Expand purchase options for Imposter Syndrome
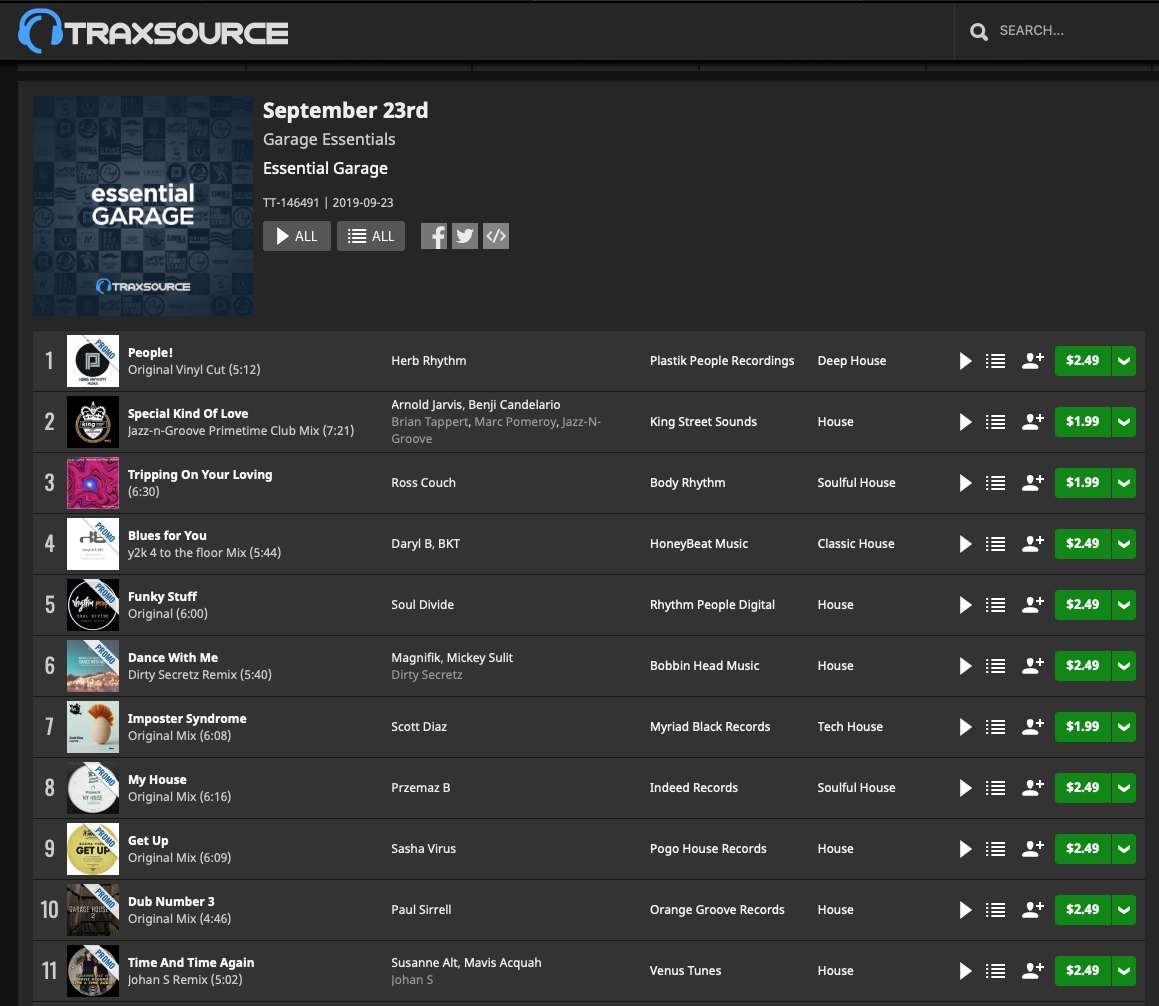 point(1124,727)
